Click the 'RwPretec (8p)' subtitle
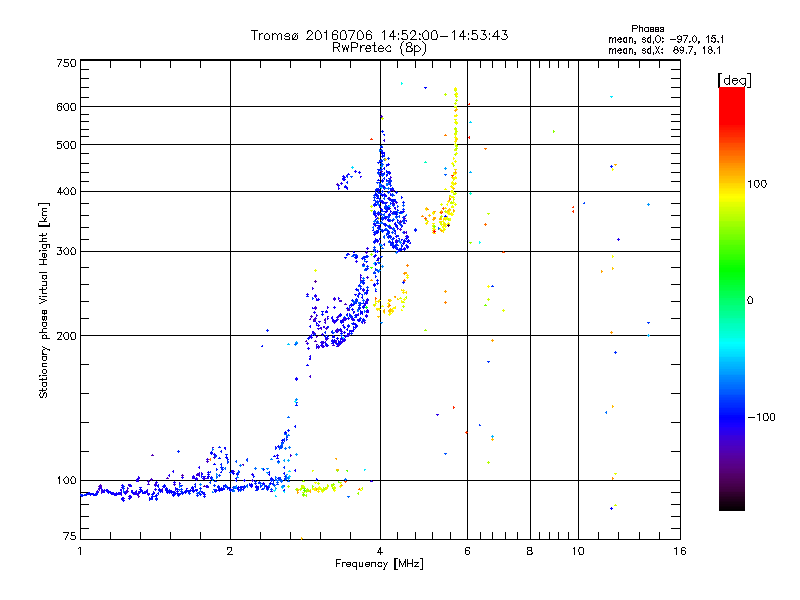This screenshot has width=800, height=600. point(379,48)
